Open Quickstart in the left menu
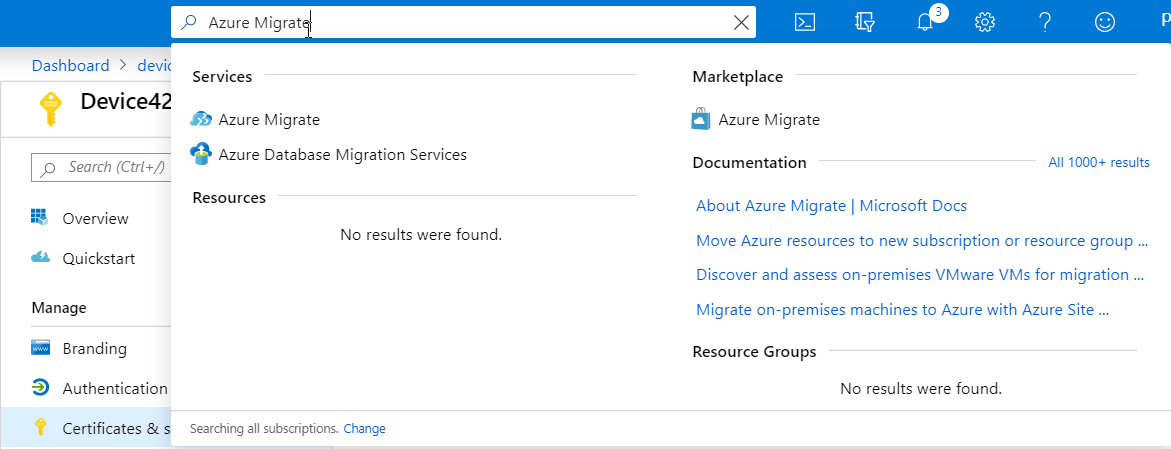Viewport: 1171px width, 449px height. click(99, 258)
